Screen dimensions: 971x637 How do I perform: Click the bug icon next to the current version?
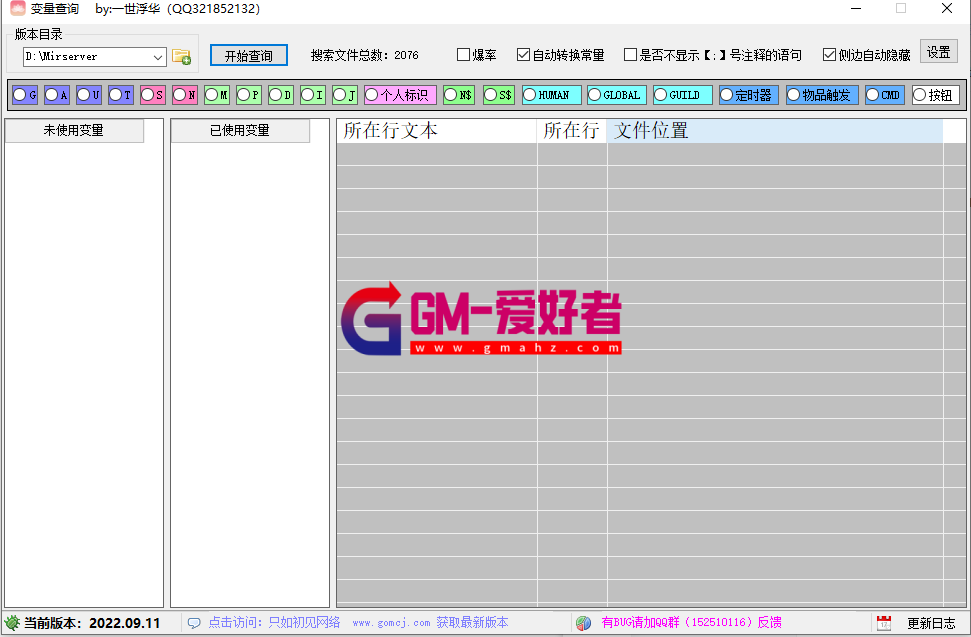12,622
